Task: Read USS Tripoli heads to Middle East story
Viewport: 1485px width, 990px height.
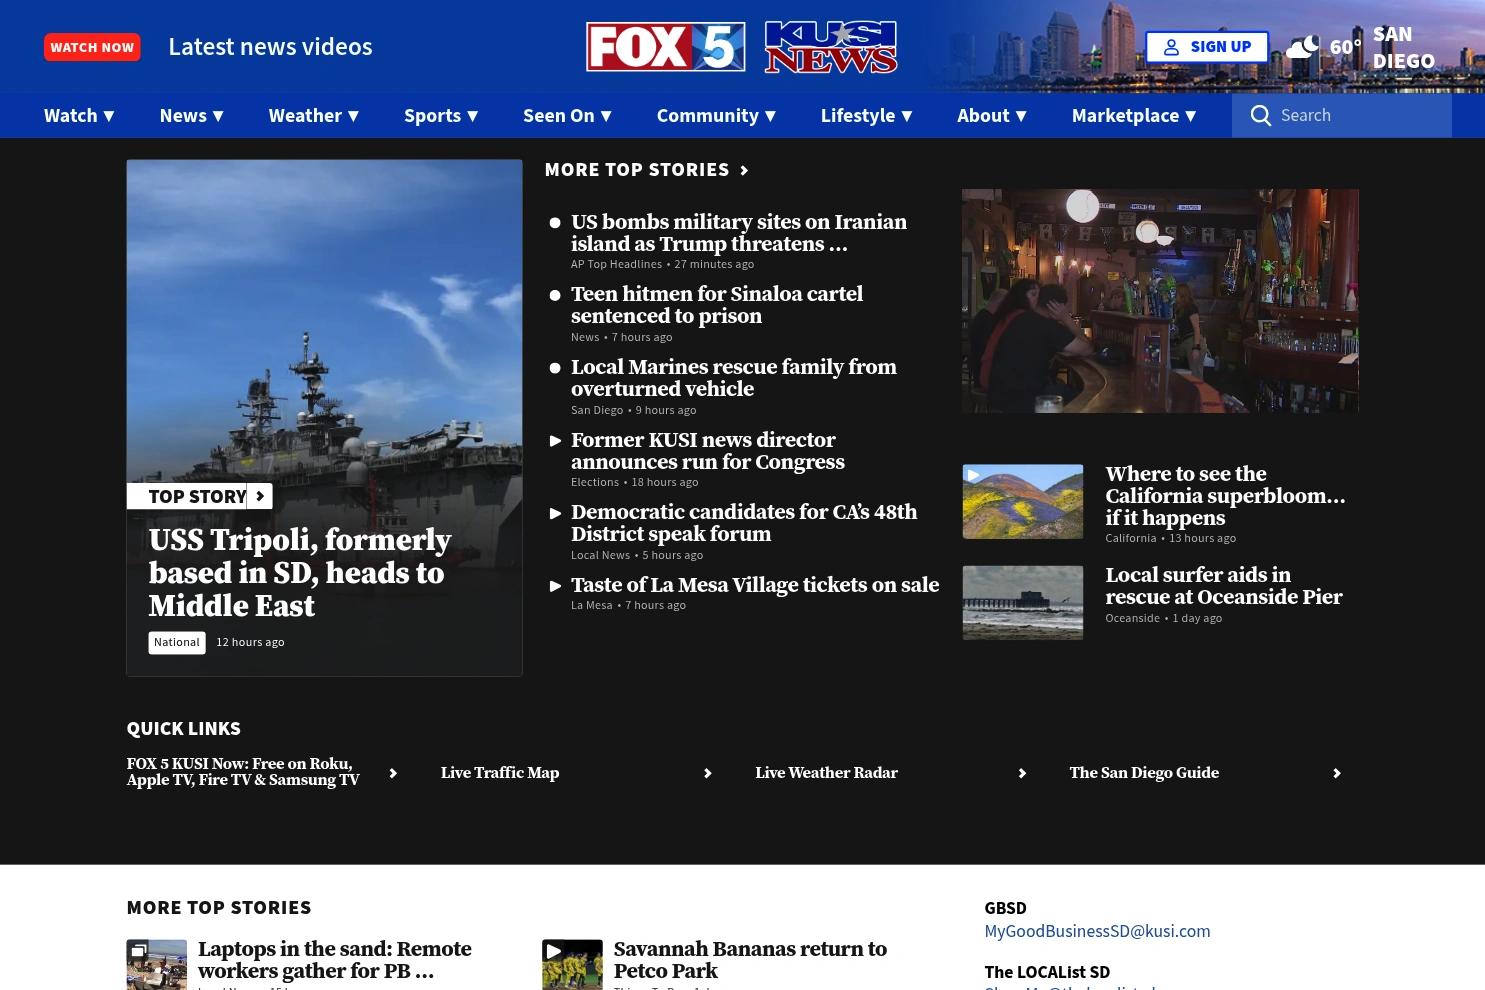Action: coord(300,573)
